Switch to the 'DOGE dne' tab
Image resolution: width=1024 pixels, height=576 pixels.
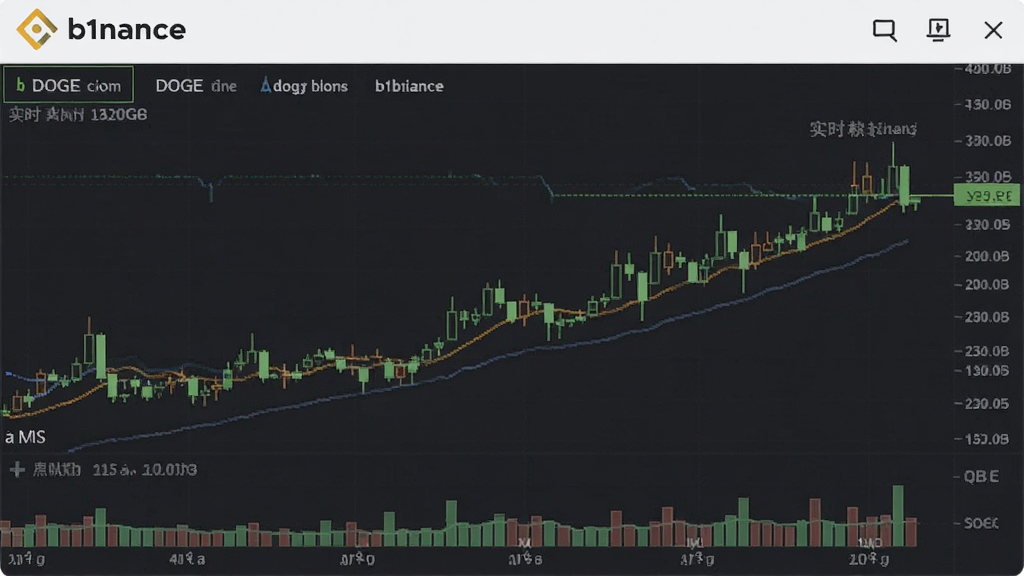coord(195,86)
